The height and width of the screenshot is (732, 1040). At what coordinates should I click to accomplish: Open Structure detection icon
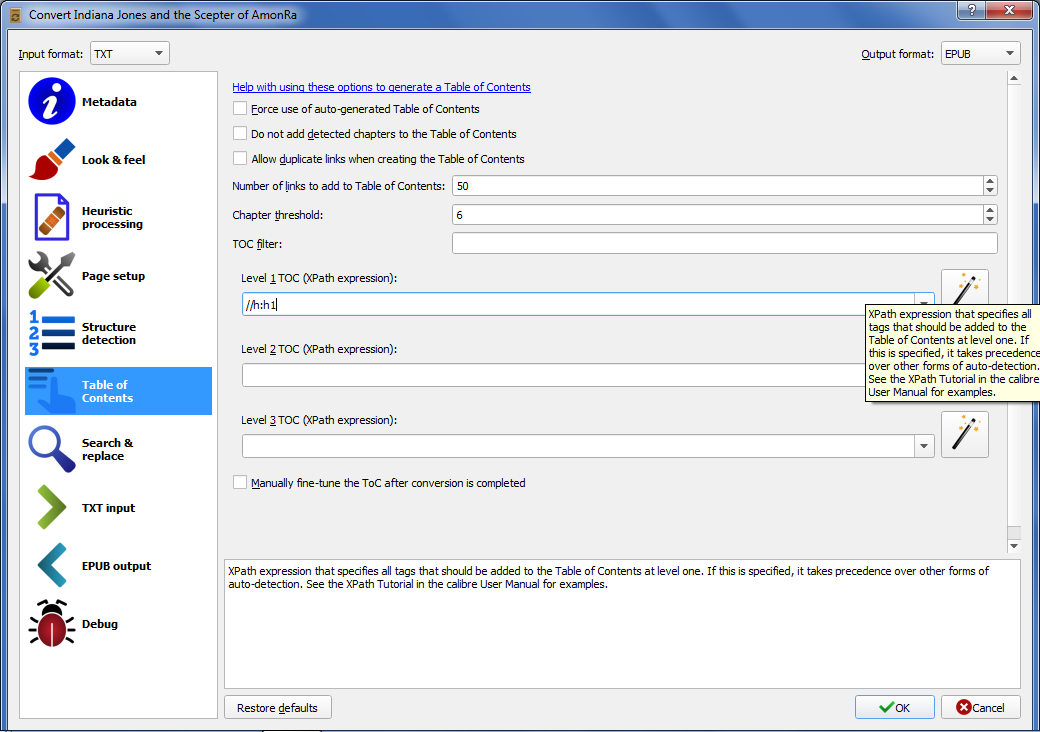52,333
